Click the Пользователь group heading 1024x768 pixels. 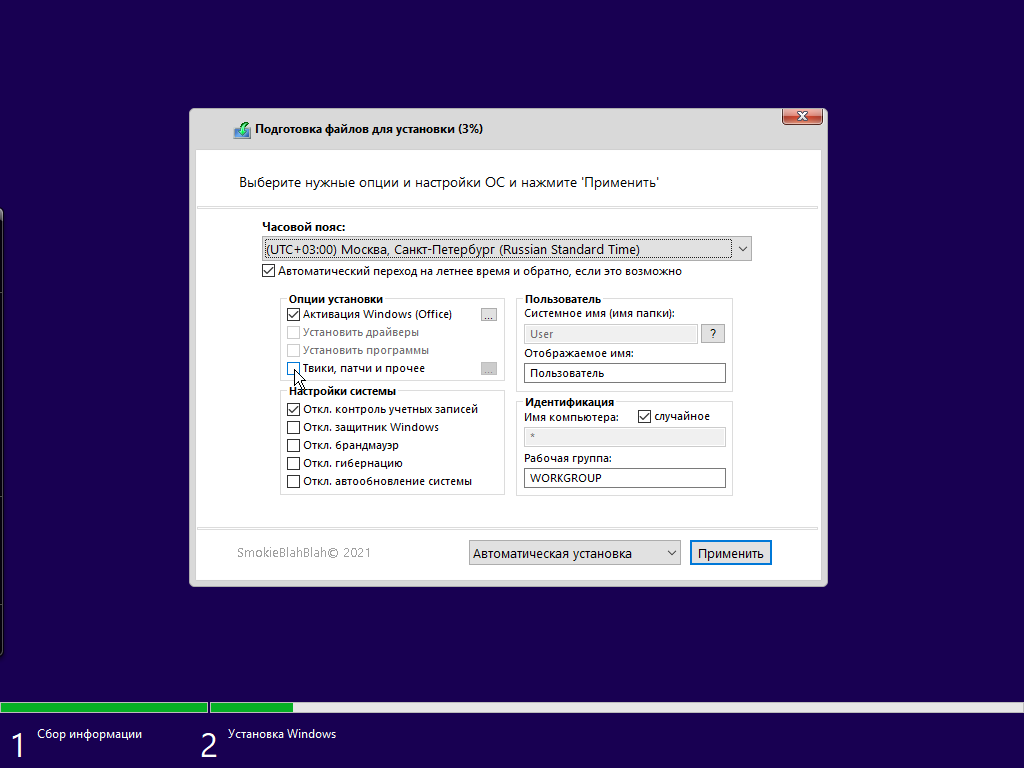[x=563, y=299]
